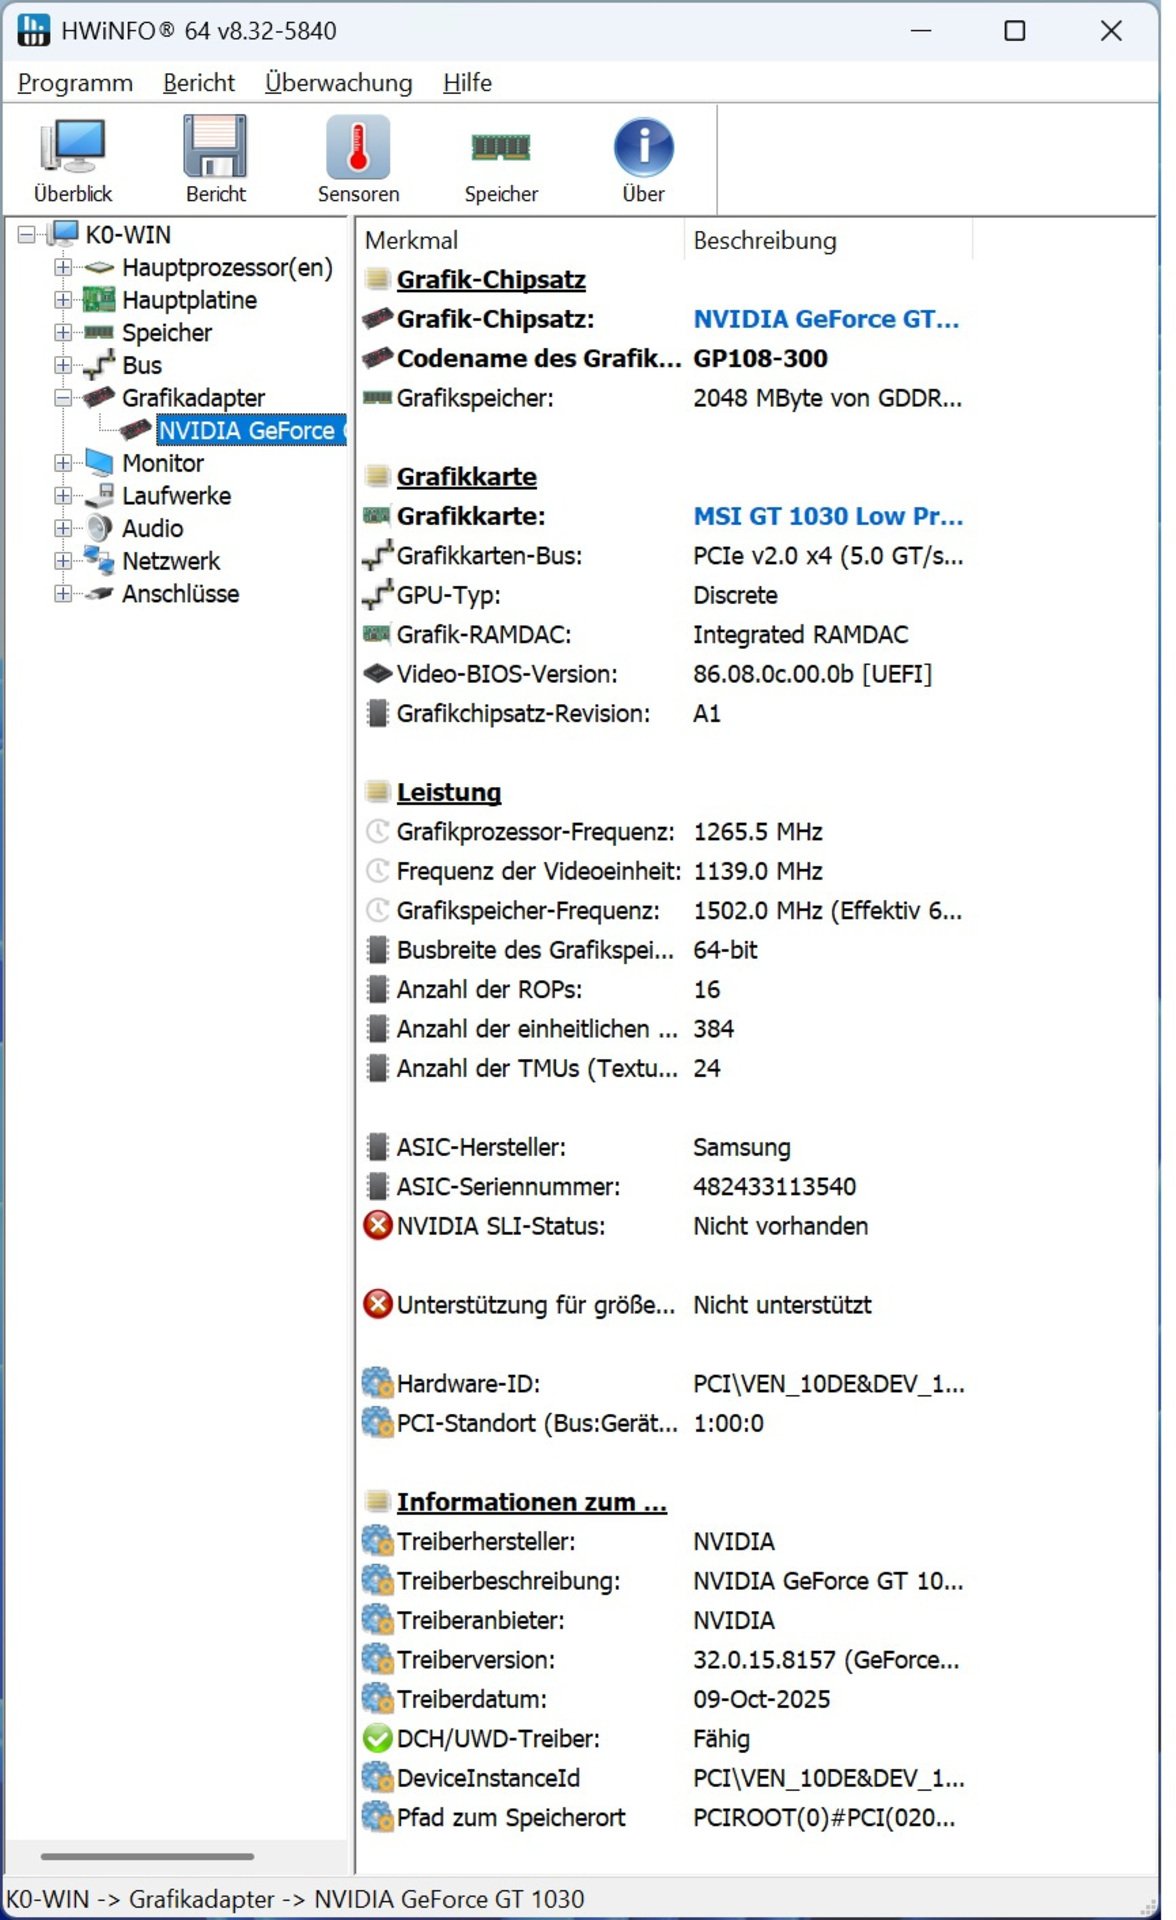Click the KO-WIN computer icon in the tree

65,234
